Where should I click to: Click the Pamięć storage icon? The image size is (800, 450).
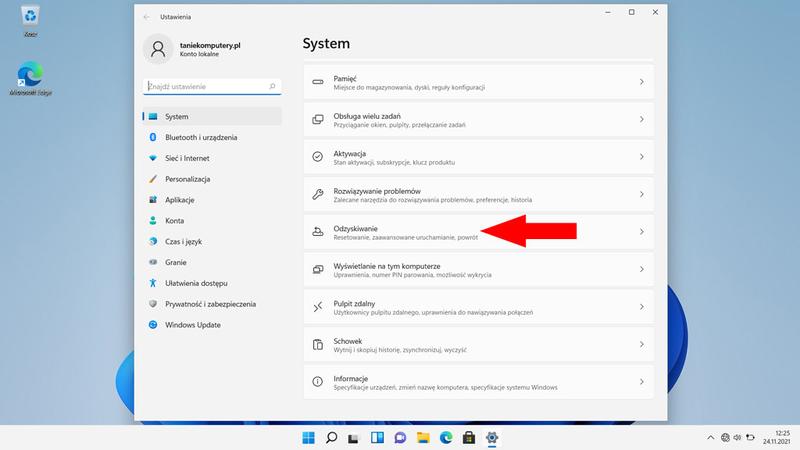click(317, 82)
